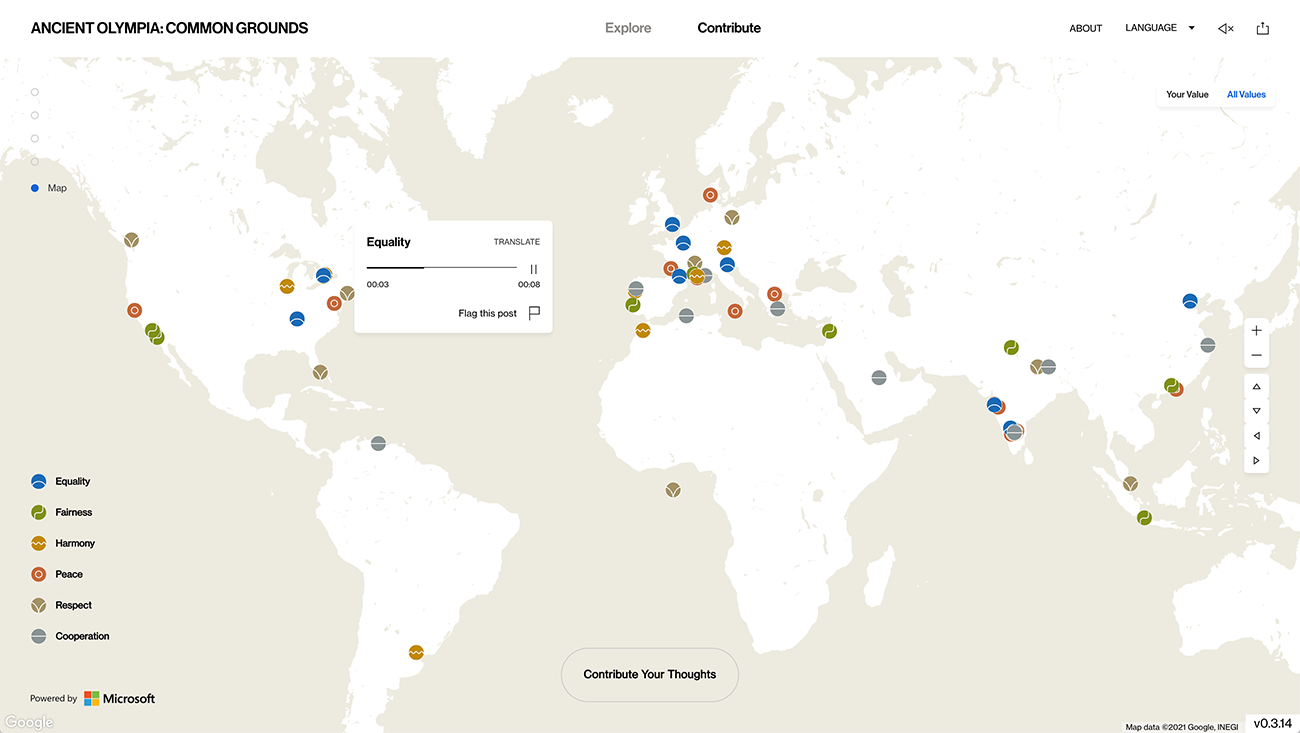Open the About page link
This screenshot has width=1300, height=733.
click(x=1085, y=29)
